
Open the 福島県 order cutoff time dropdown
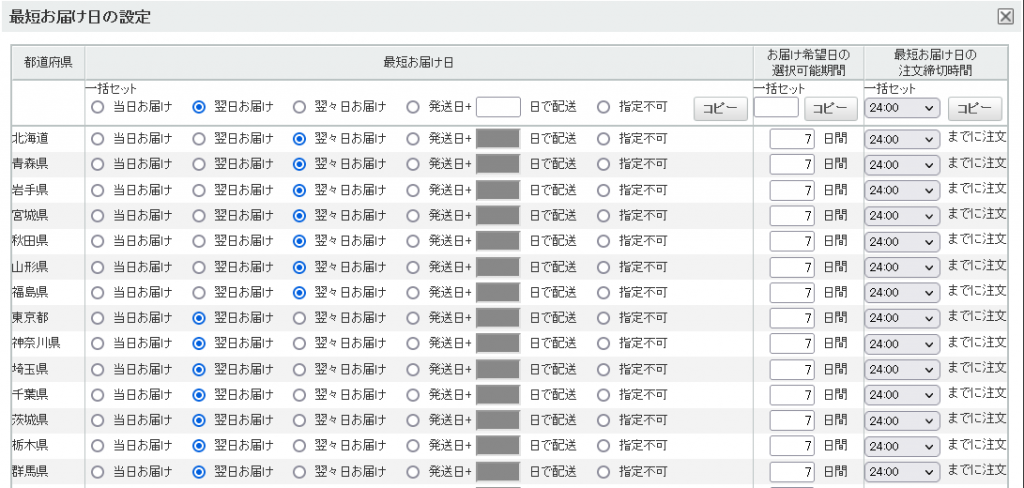coord(902,293)
